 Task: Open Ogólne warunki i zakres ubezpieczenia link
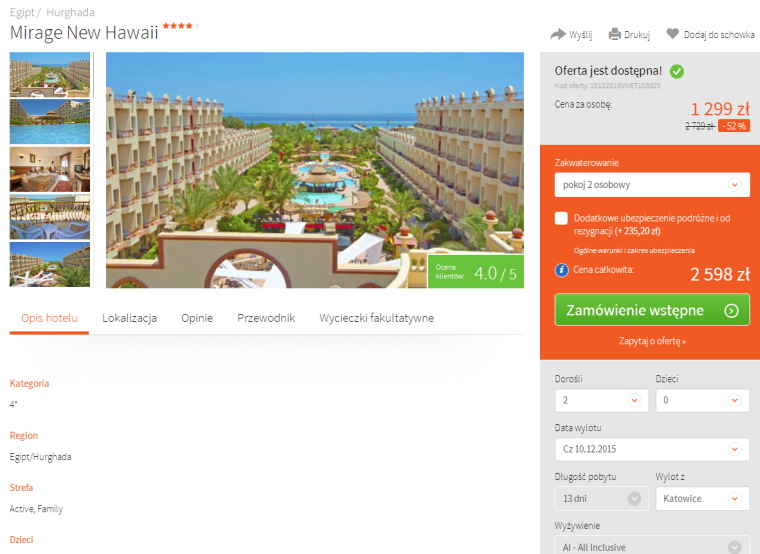[634, 251]
